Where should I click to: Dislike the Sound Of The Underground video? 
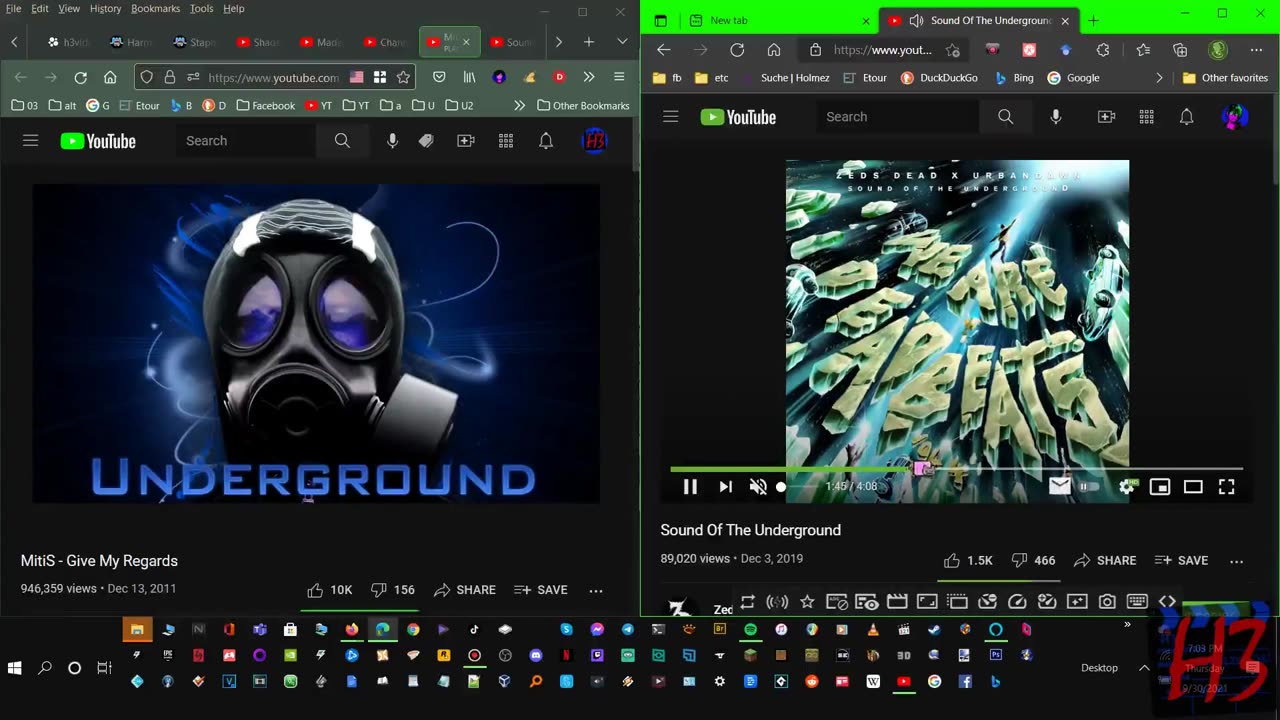click(1033, 561)
